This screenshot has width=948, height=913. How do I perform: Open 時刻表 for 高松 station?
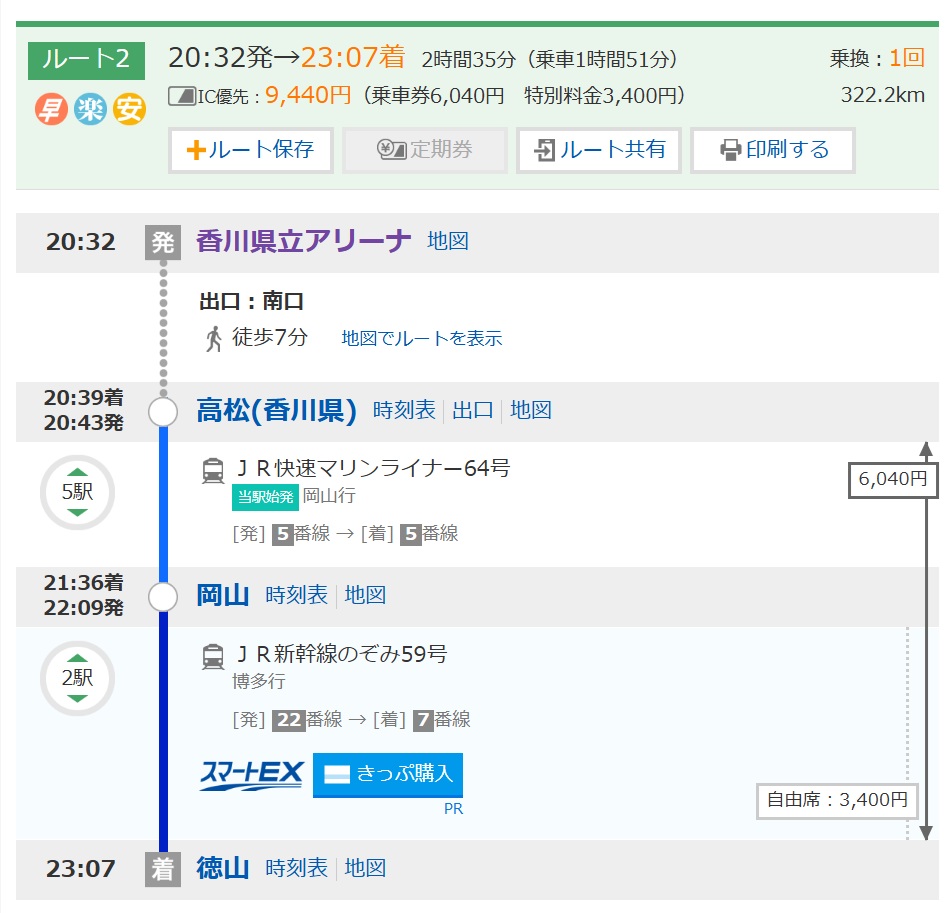pyautogui.click(x=404, y=410)
